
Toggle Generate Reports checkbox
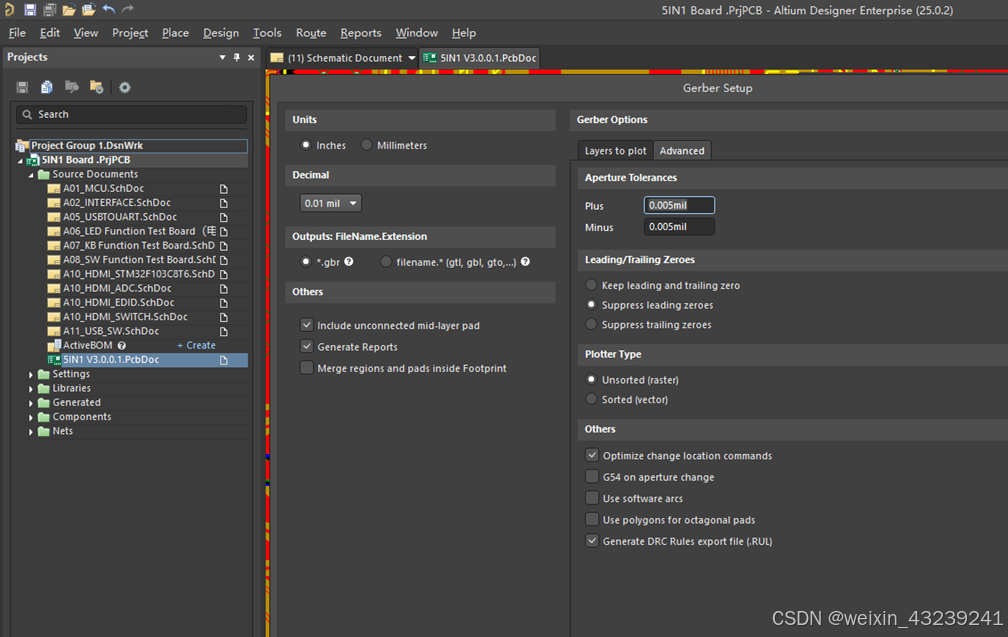tap(307, 346)
